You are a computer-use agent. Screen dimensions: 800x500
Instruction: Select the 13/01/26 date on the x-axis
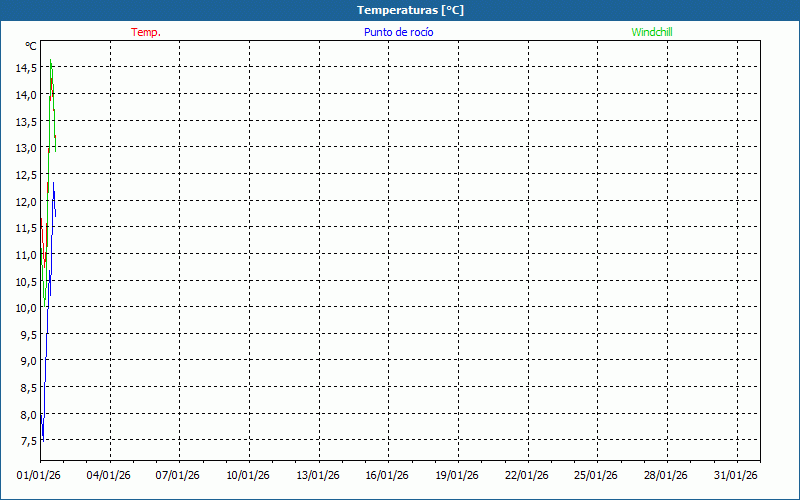point(318,475)
